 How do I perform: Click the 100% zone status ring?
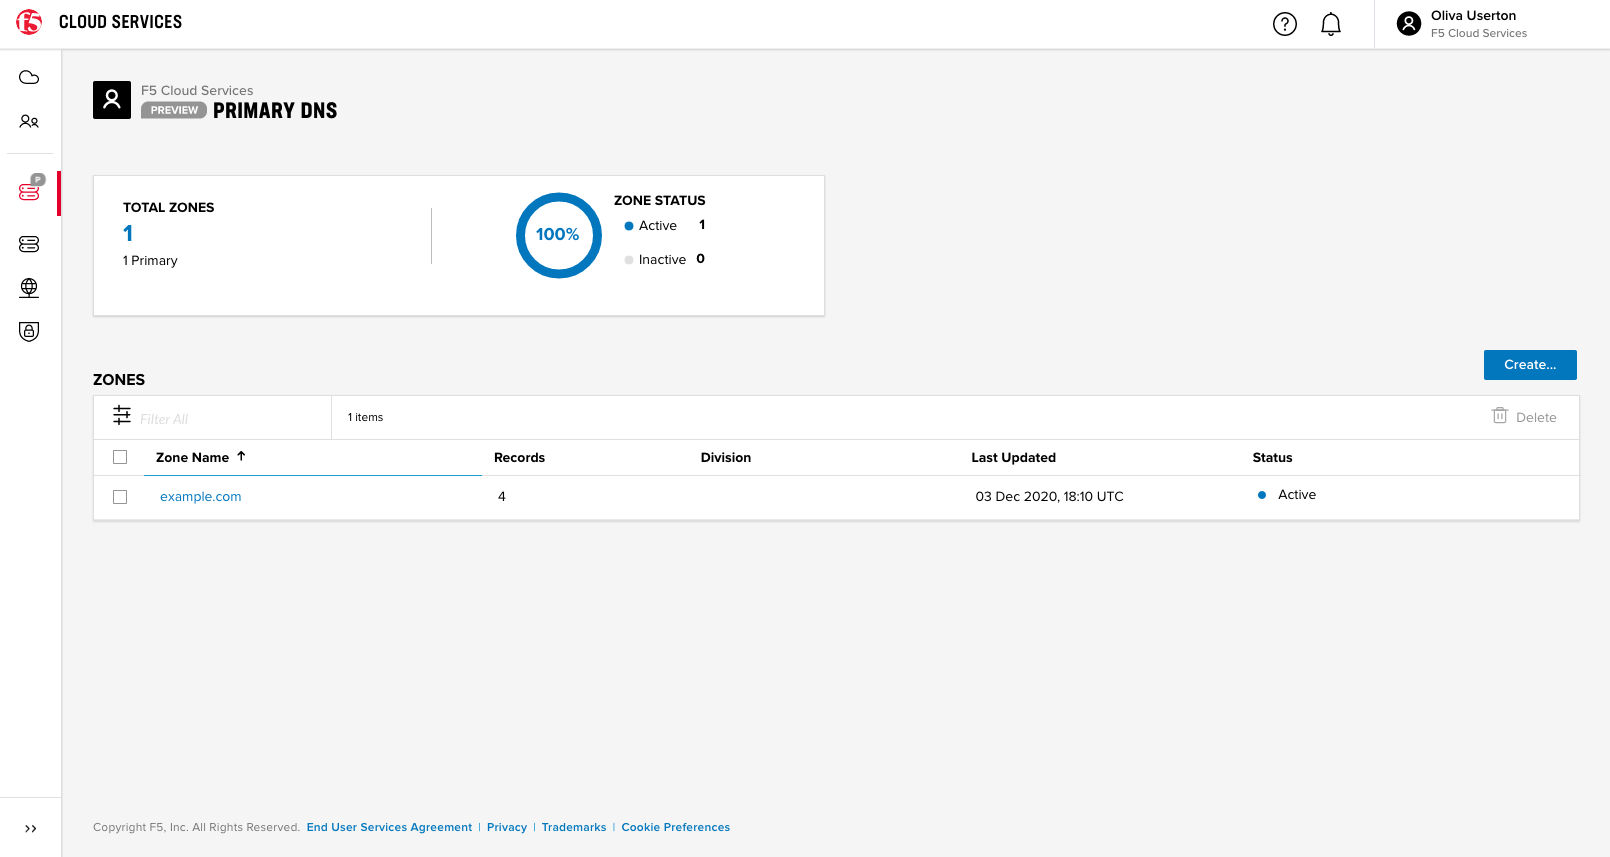point(558,235)
